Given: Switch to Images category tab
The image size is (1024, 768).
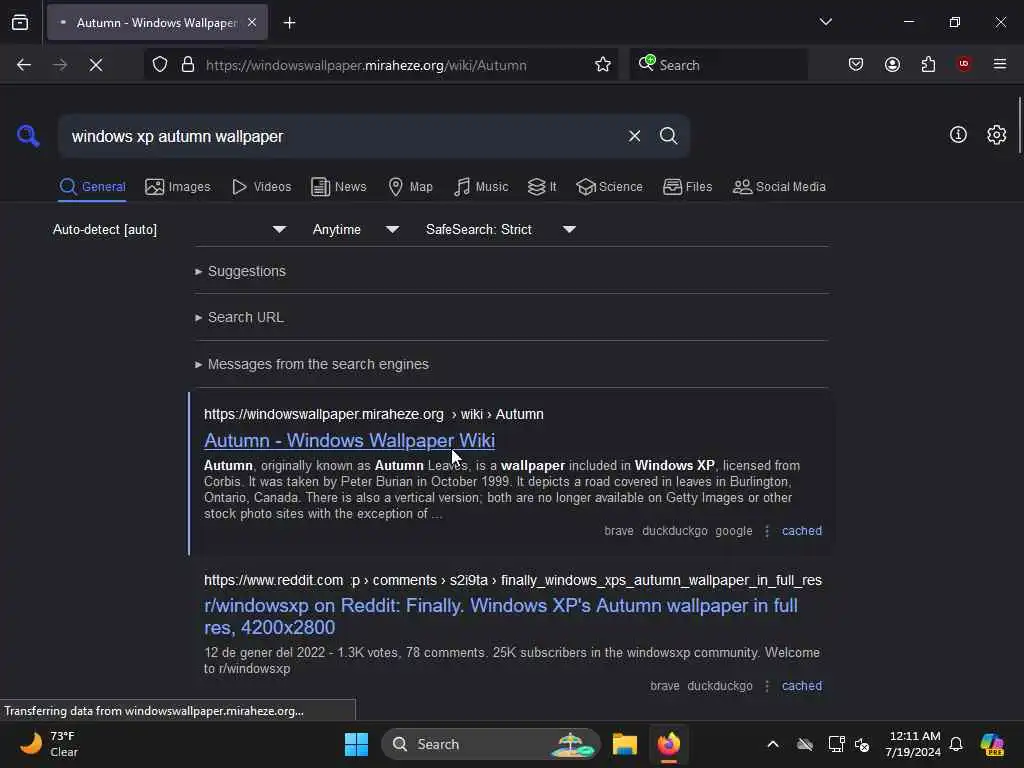Looking at the screenshot, I should pyautogui.click(x=178, y=187).
